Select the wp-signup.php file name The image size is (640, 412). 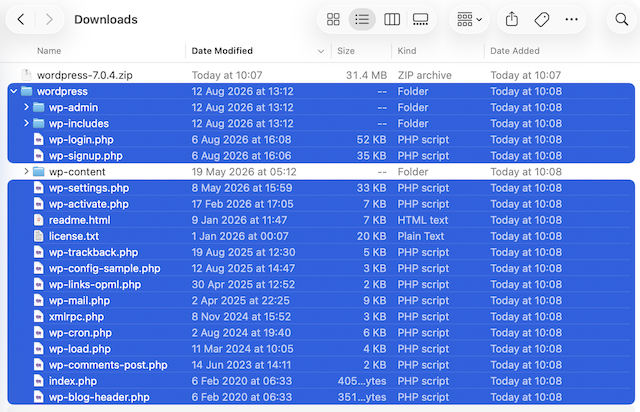click(86, 156)
